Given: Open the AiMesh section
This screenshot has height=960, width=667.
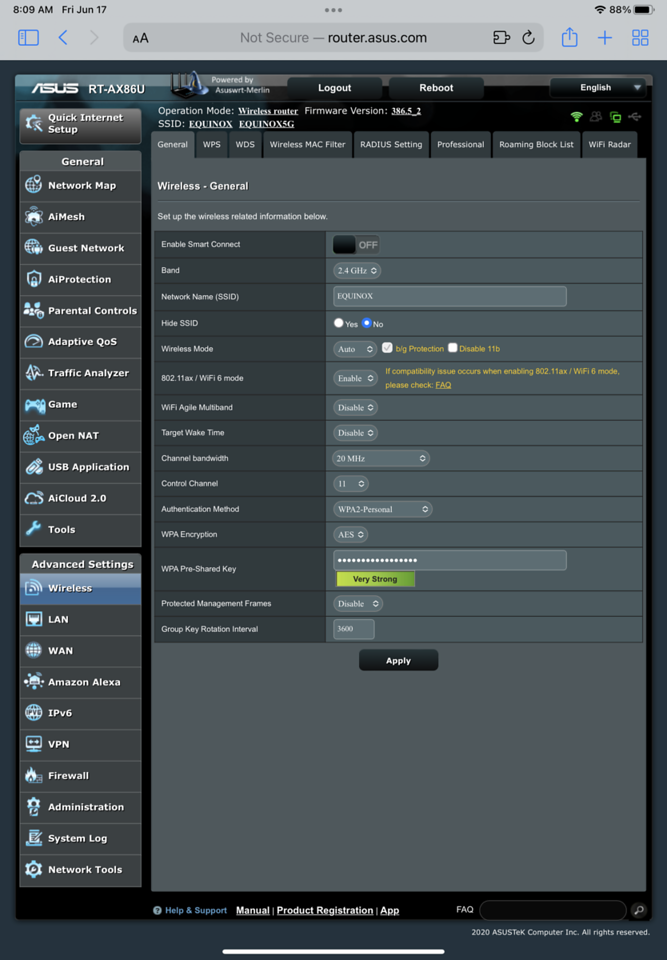Looking at the screenshot, I should [x=80, y=217].
